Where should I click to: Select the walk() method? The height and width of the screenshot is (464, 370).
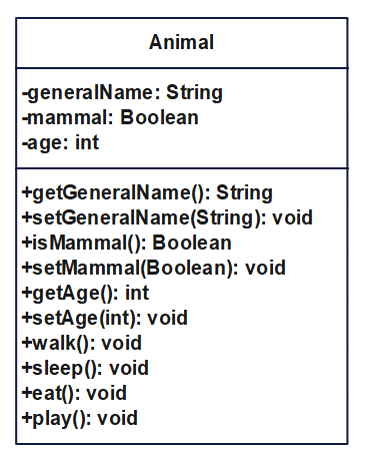(x=82, y=343)
